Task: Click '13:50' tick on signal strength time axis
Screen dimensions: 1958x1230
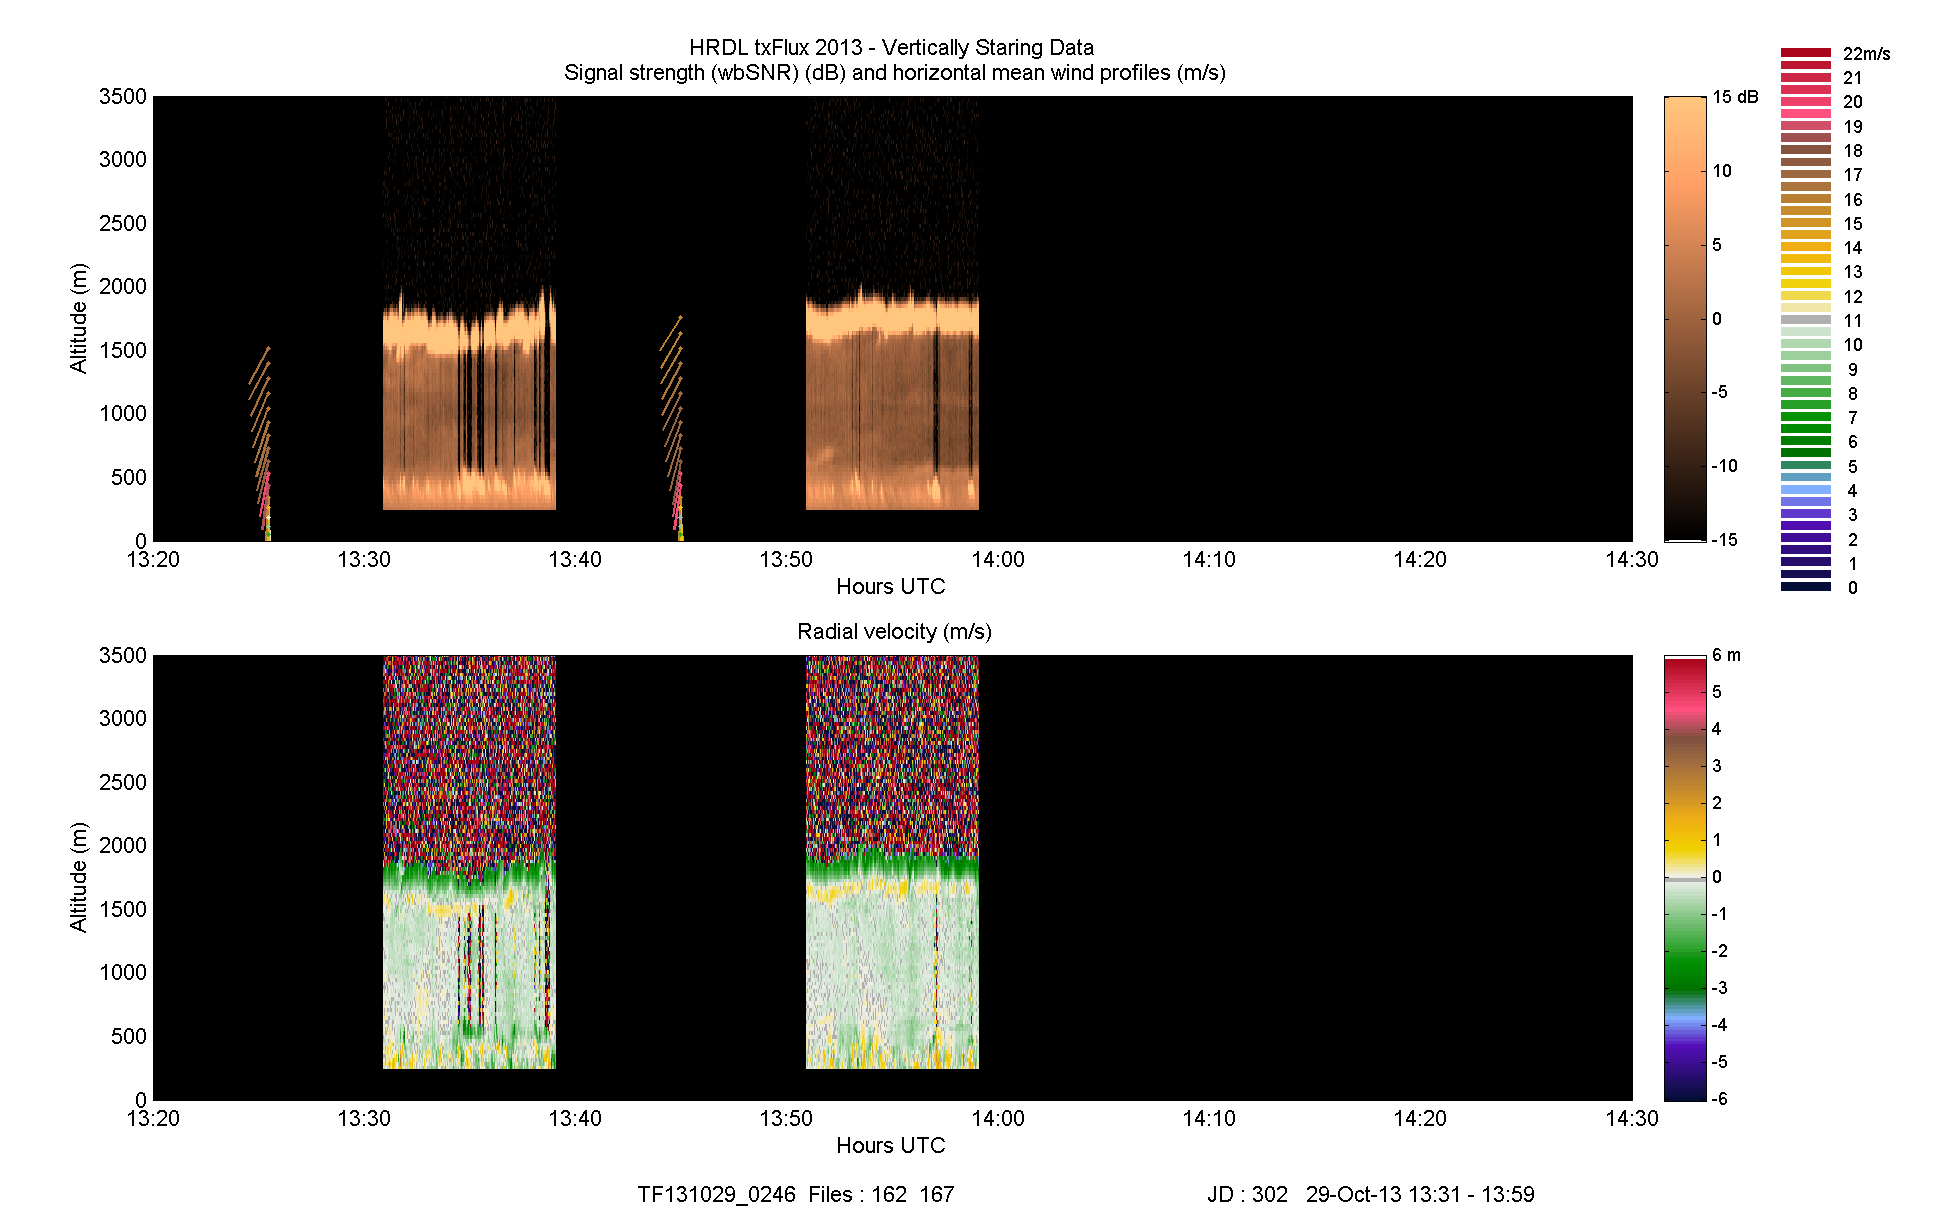Action: tap(786, 559)
